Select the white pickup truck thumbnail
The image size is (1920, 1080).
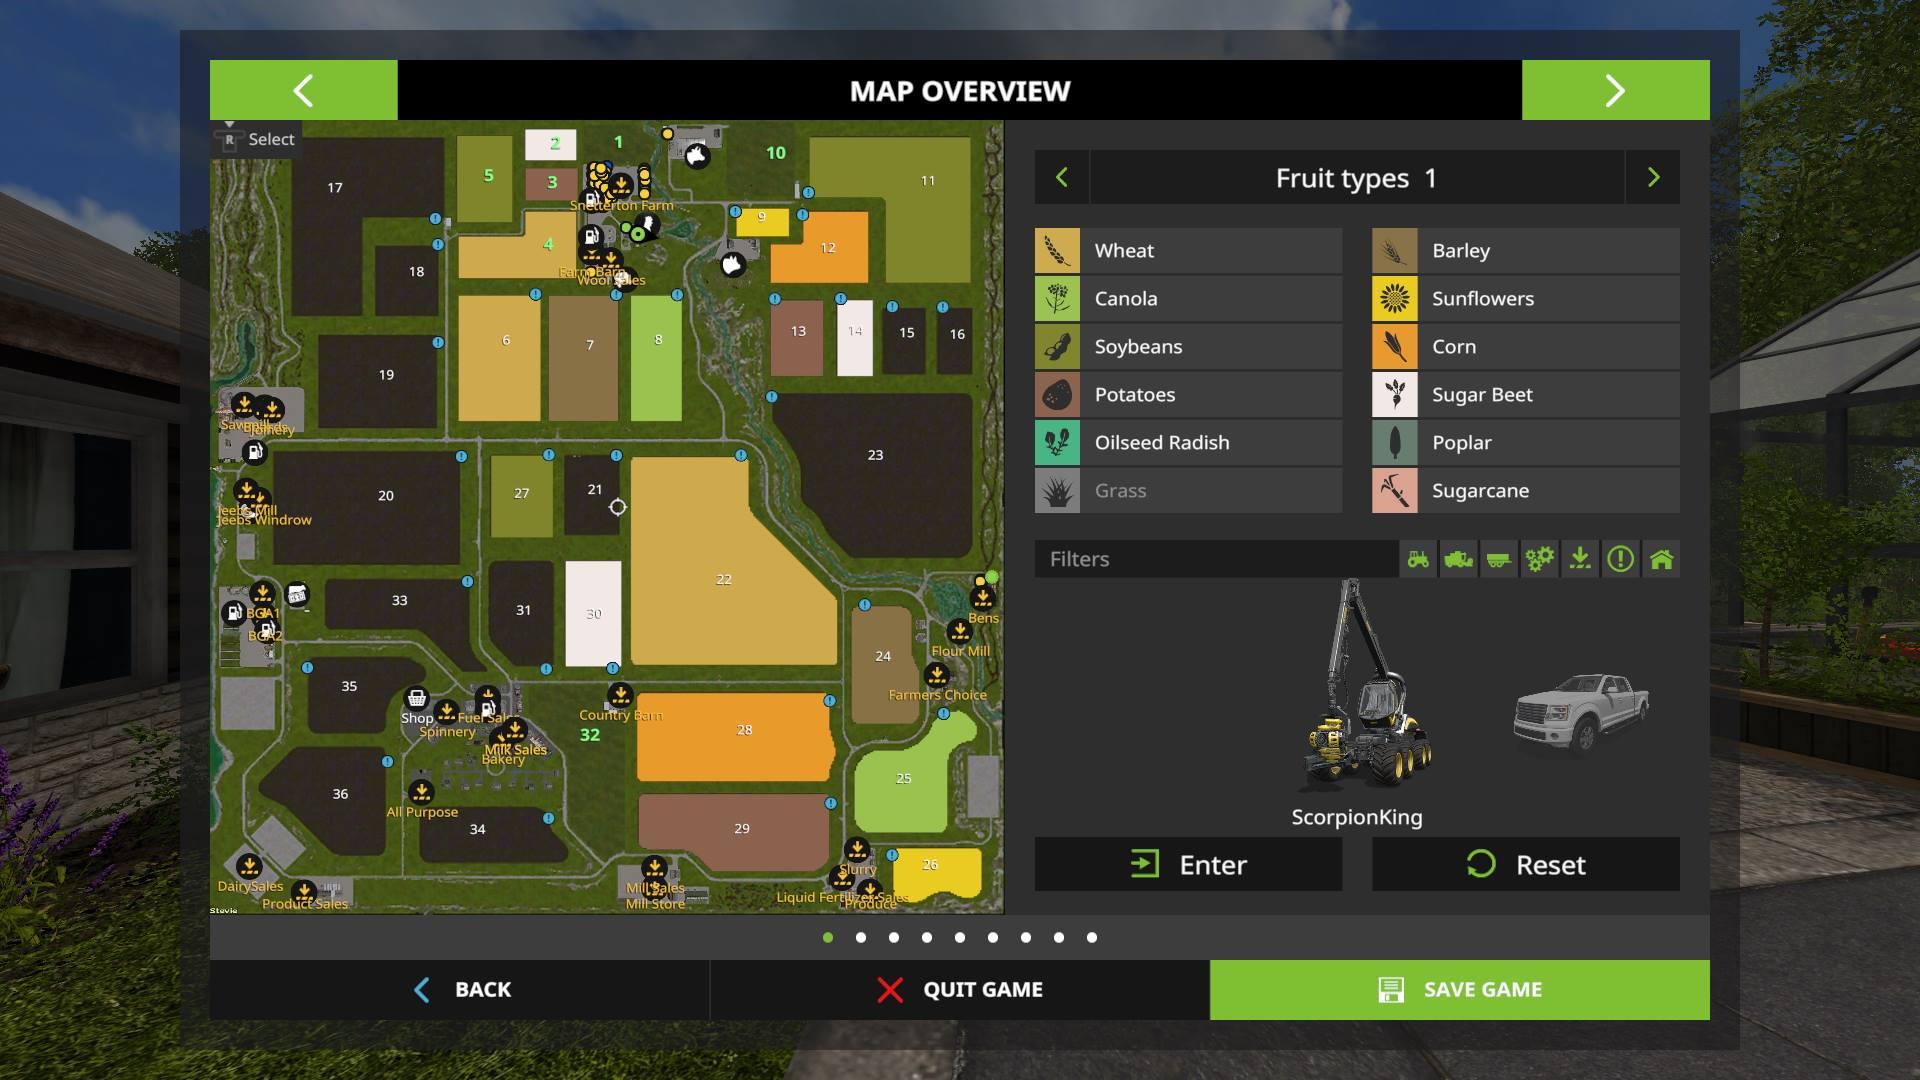(x=1580, y=712)
